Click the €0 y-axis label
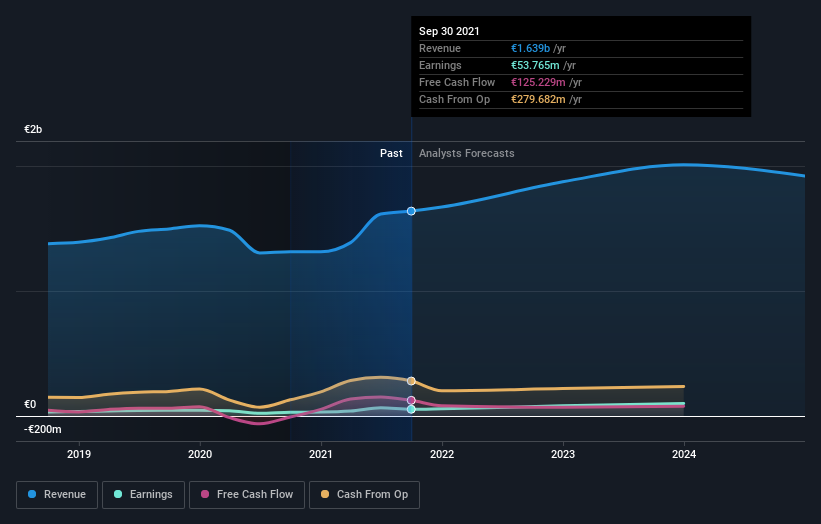 (30, 404)
